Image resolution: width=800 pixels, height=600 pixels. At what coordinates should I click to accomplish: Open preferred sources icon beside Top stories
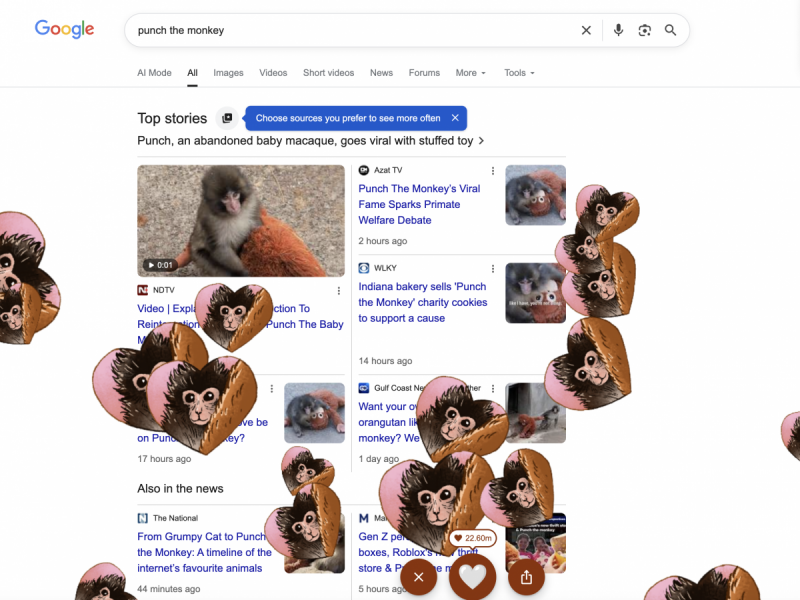[x=227, y=118]
